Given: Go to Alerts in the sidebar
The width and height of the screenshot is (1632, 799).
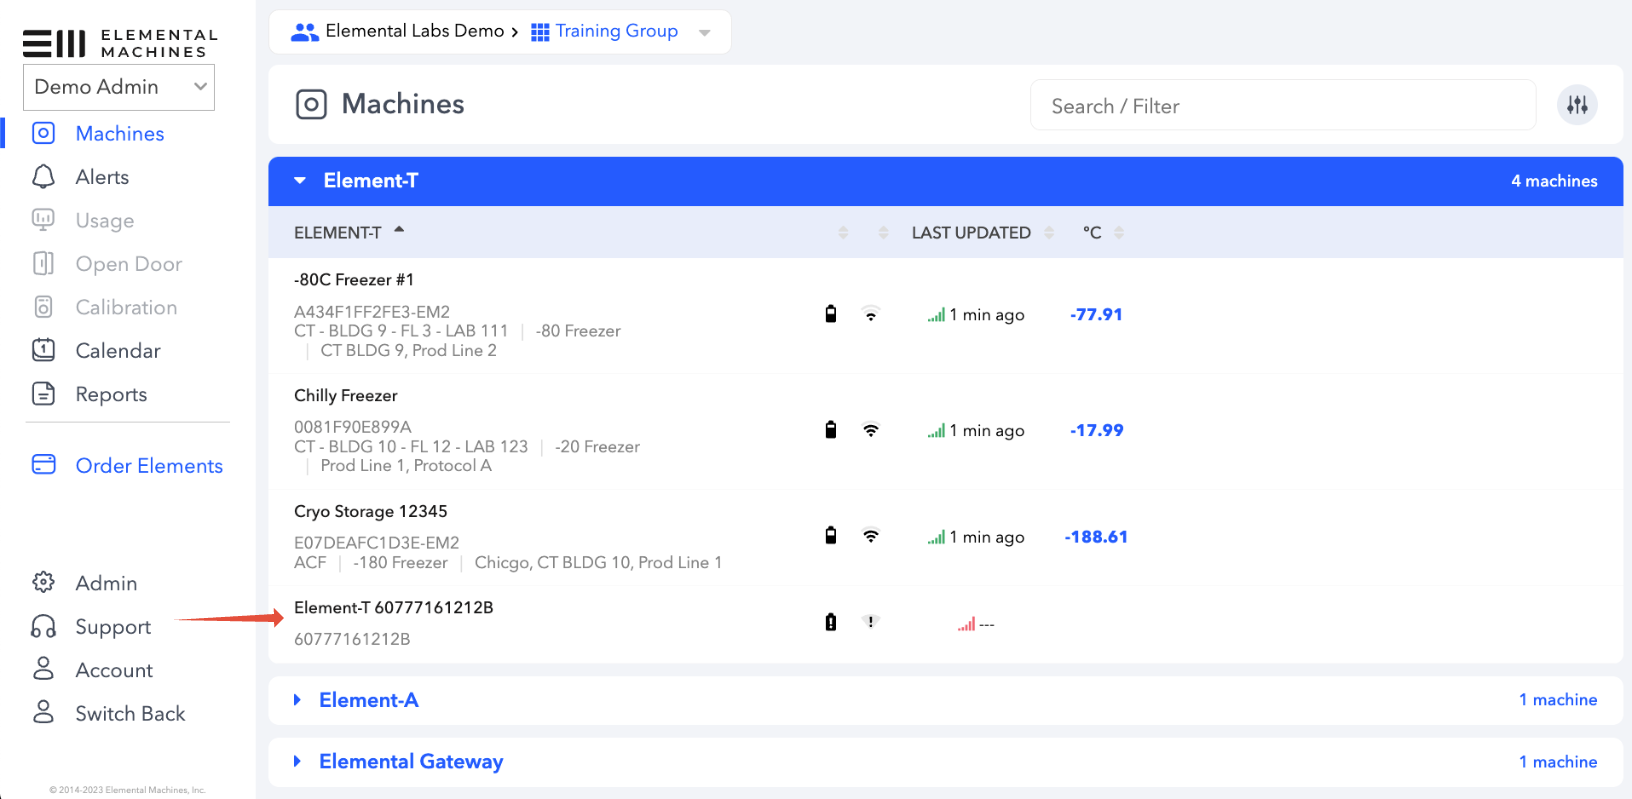Looking at the screenshot, I should point(102,177).
